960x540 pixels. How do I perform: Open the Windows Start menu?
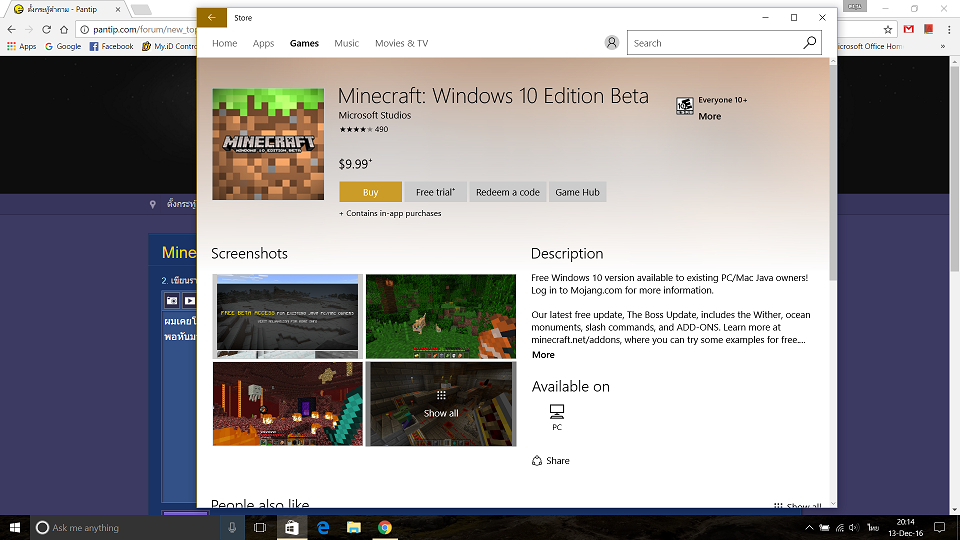[15, 527]
